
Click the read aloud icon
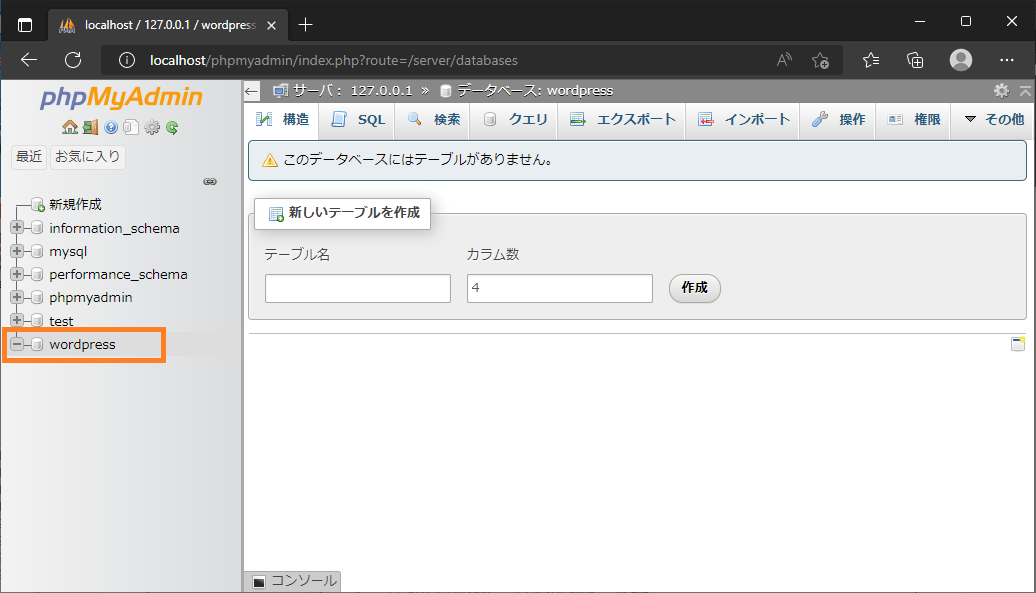(x=784, y=60)
